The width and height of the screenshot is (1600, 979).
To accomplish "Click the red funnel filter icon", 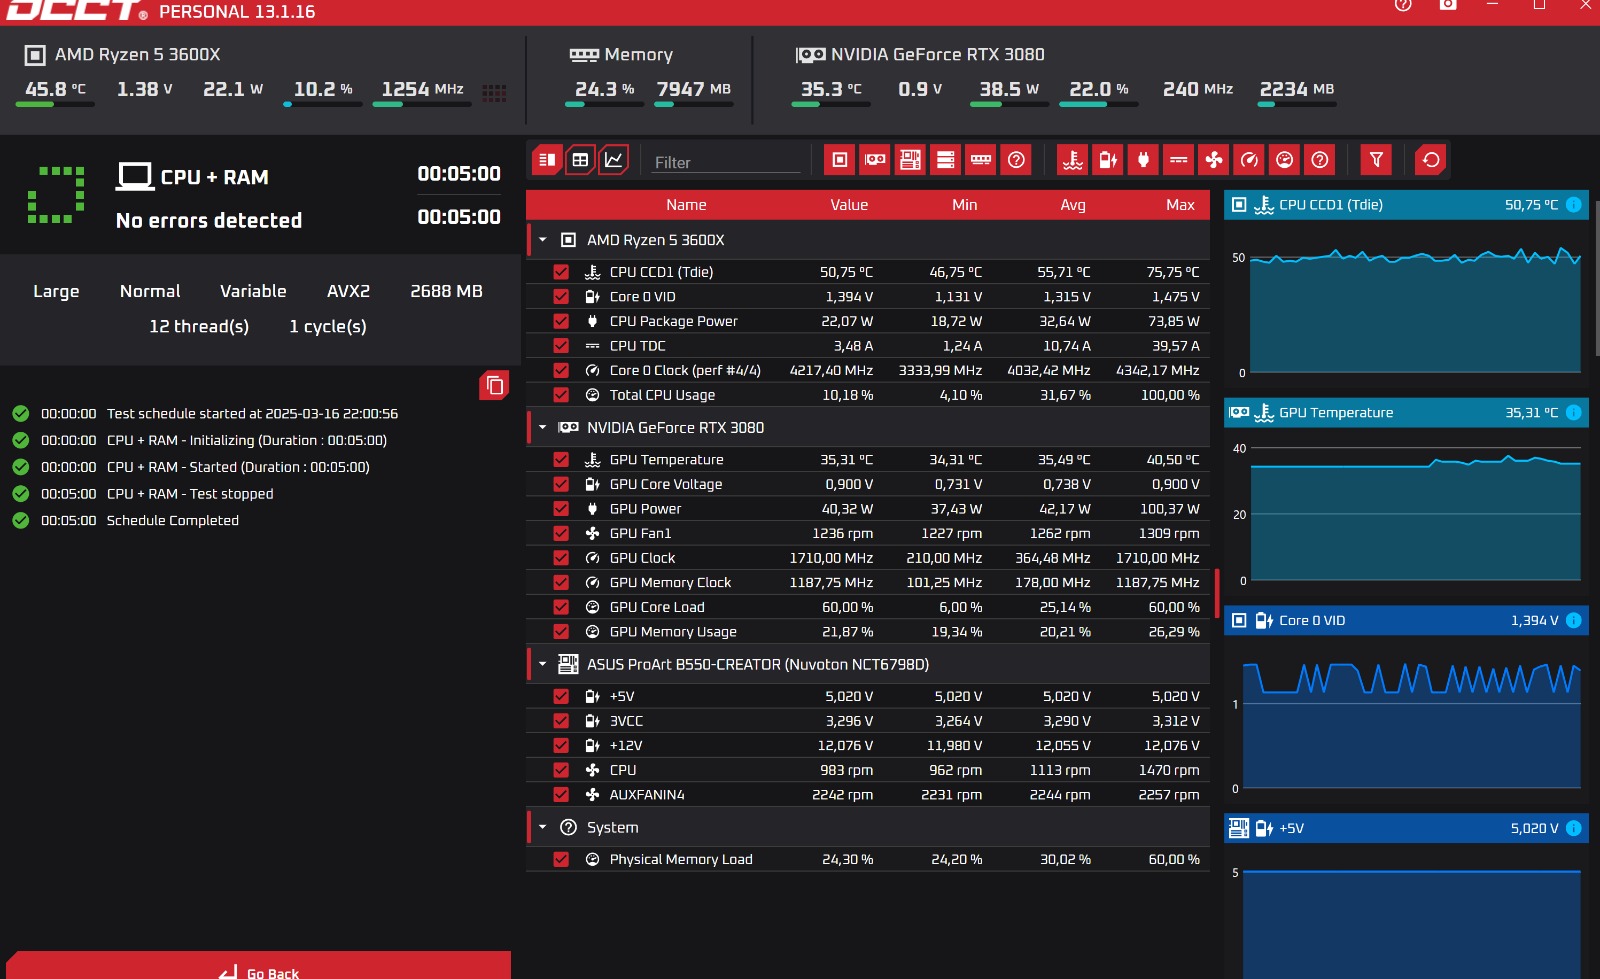I will point(1376,160).
